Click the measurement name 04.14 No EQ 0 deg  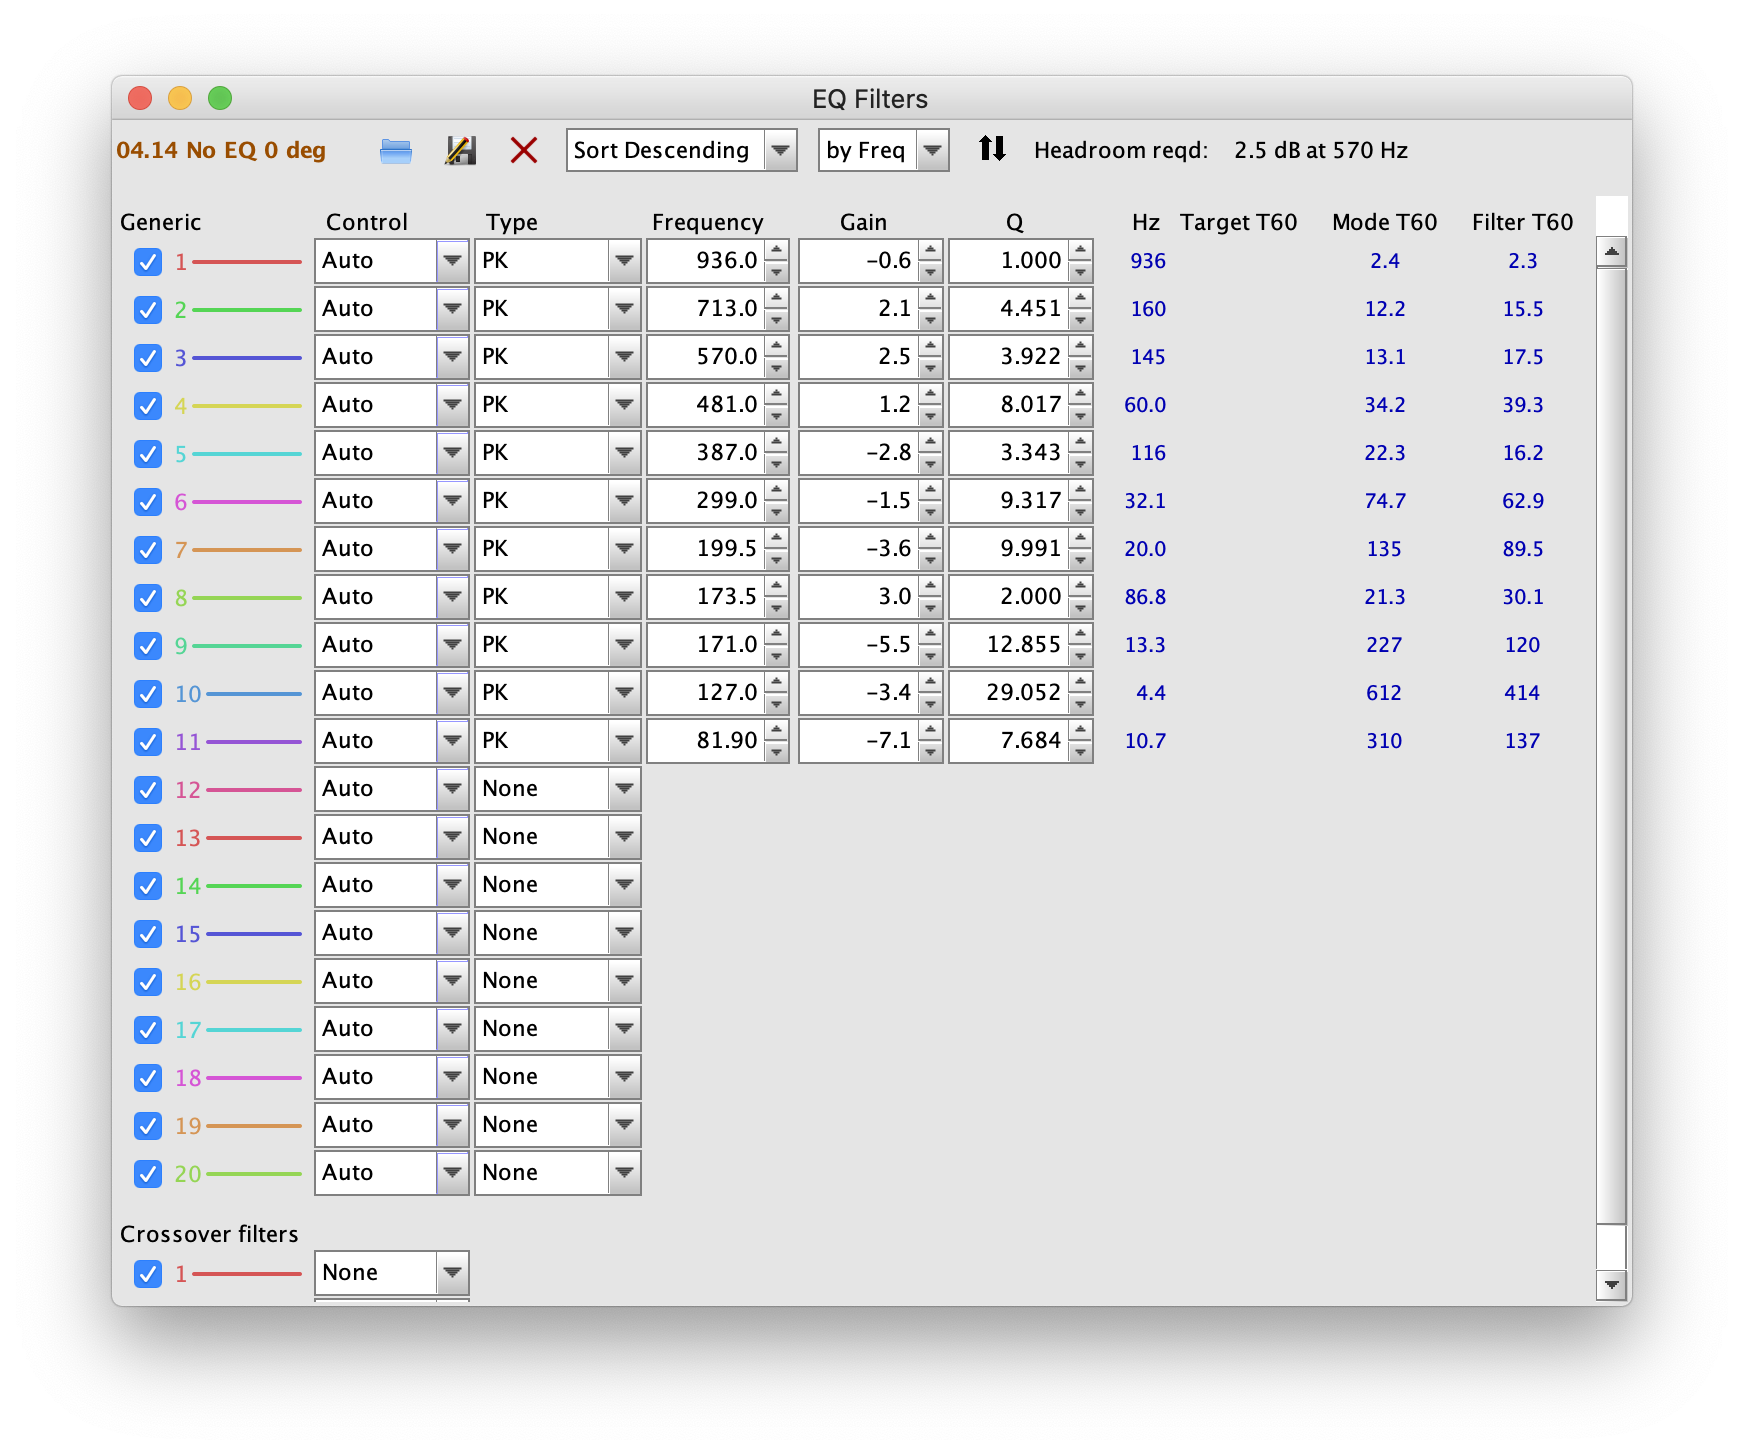(221, 150)
